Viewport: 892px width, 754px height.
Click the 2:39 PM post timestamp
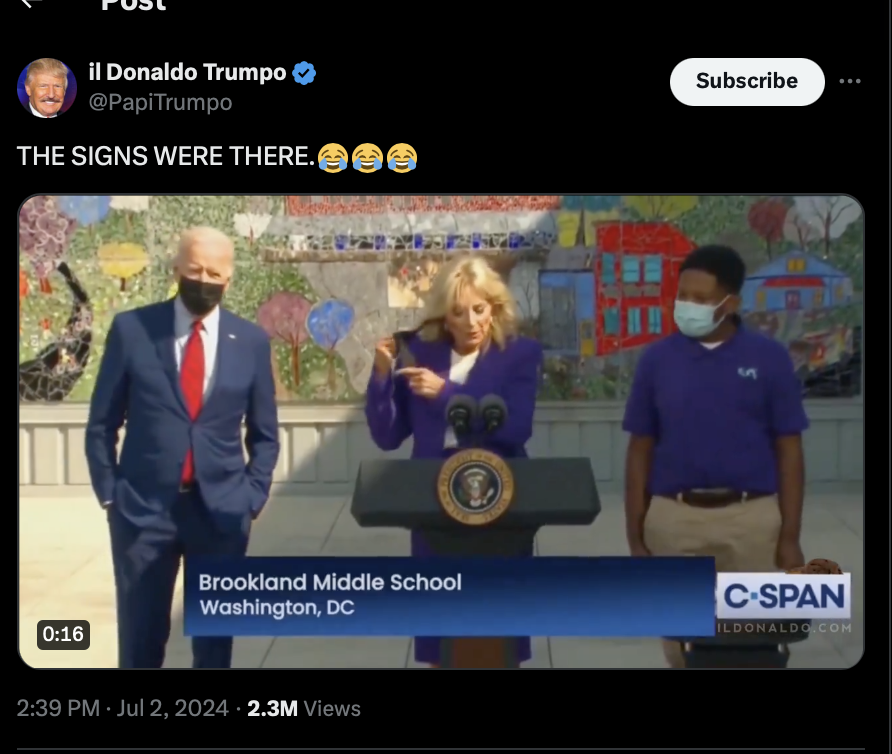coord(58,708)
